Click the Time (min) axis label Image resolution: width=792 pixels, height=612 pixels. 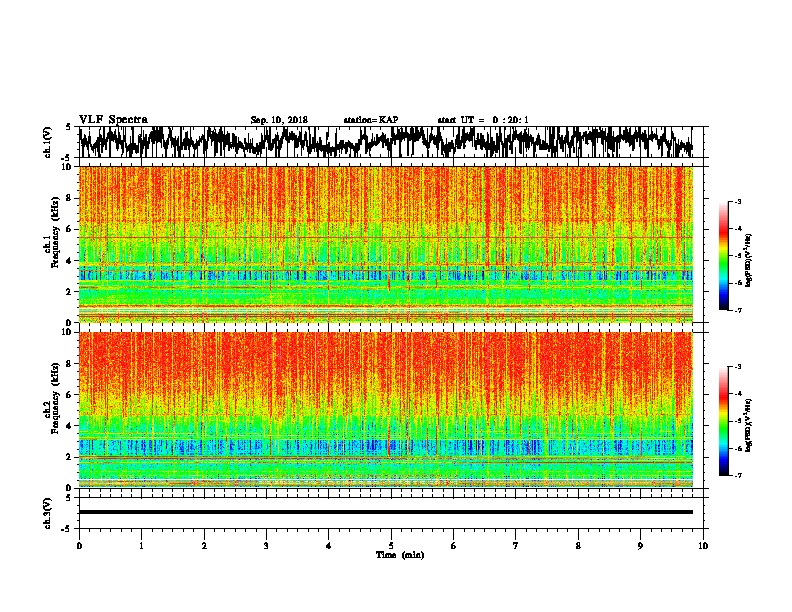(400, 555)
